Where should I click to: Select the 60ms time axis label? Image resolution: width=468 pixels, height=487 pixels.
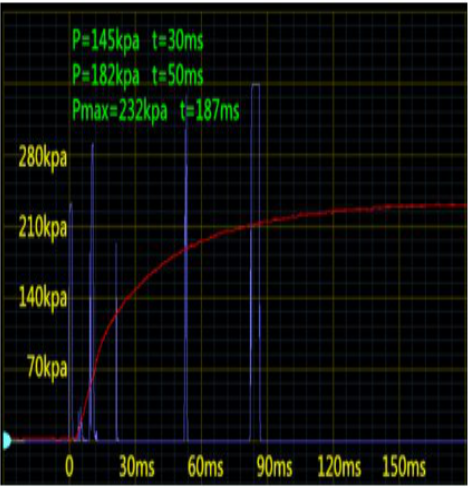pos(205,466)
